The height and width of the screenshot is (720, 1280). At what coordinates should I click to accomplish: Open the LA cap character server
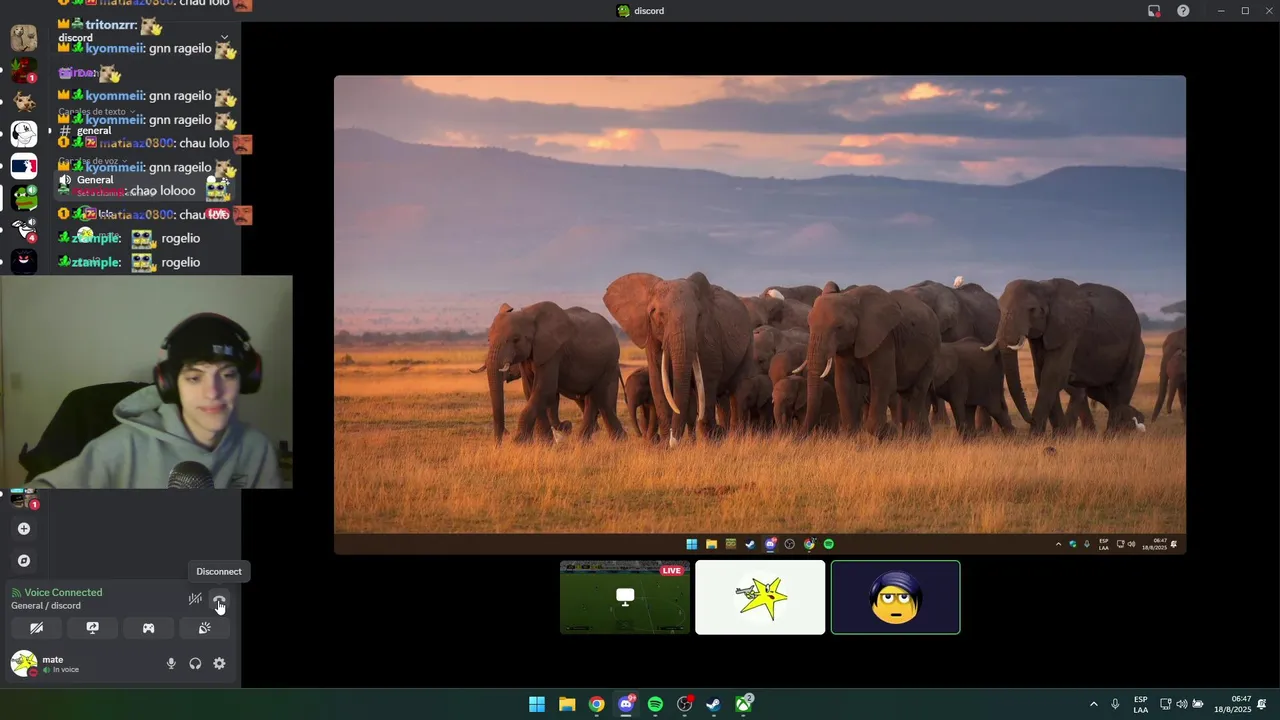click(x=24, y=134)
